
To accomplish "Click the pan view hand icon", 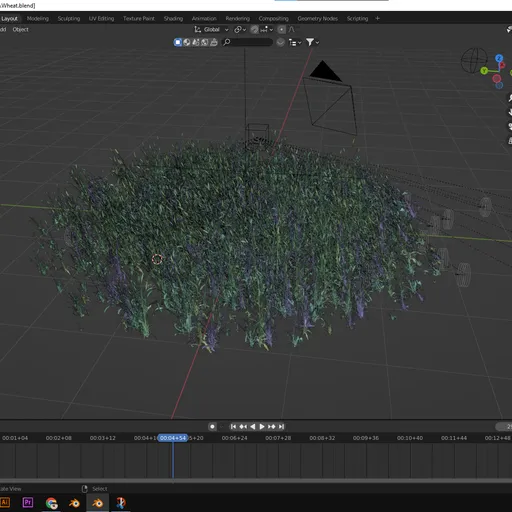I will pos(509,112).
